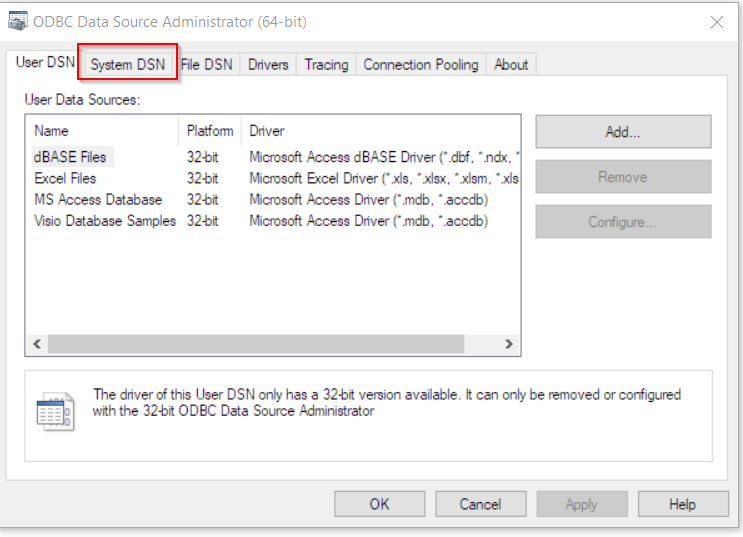Select the Tracing tab
This screenshot has width=743, height=537.
326,64
